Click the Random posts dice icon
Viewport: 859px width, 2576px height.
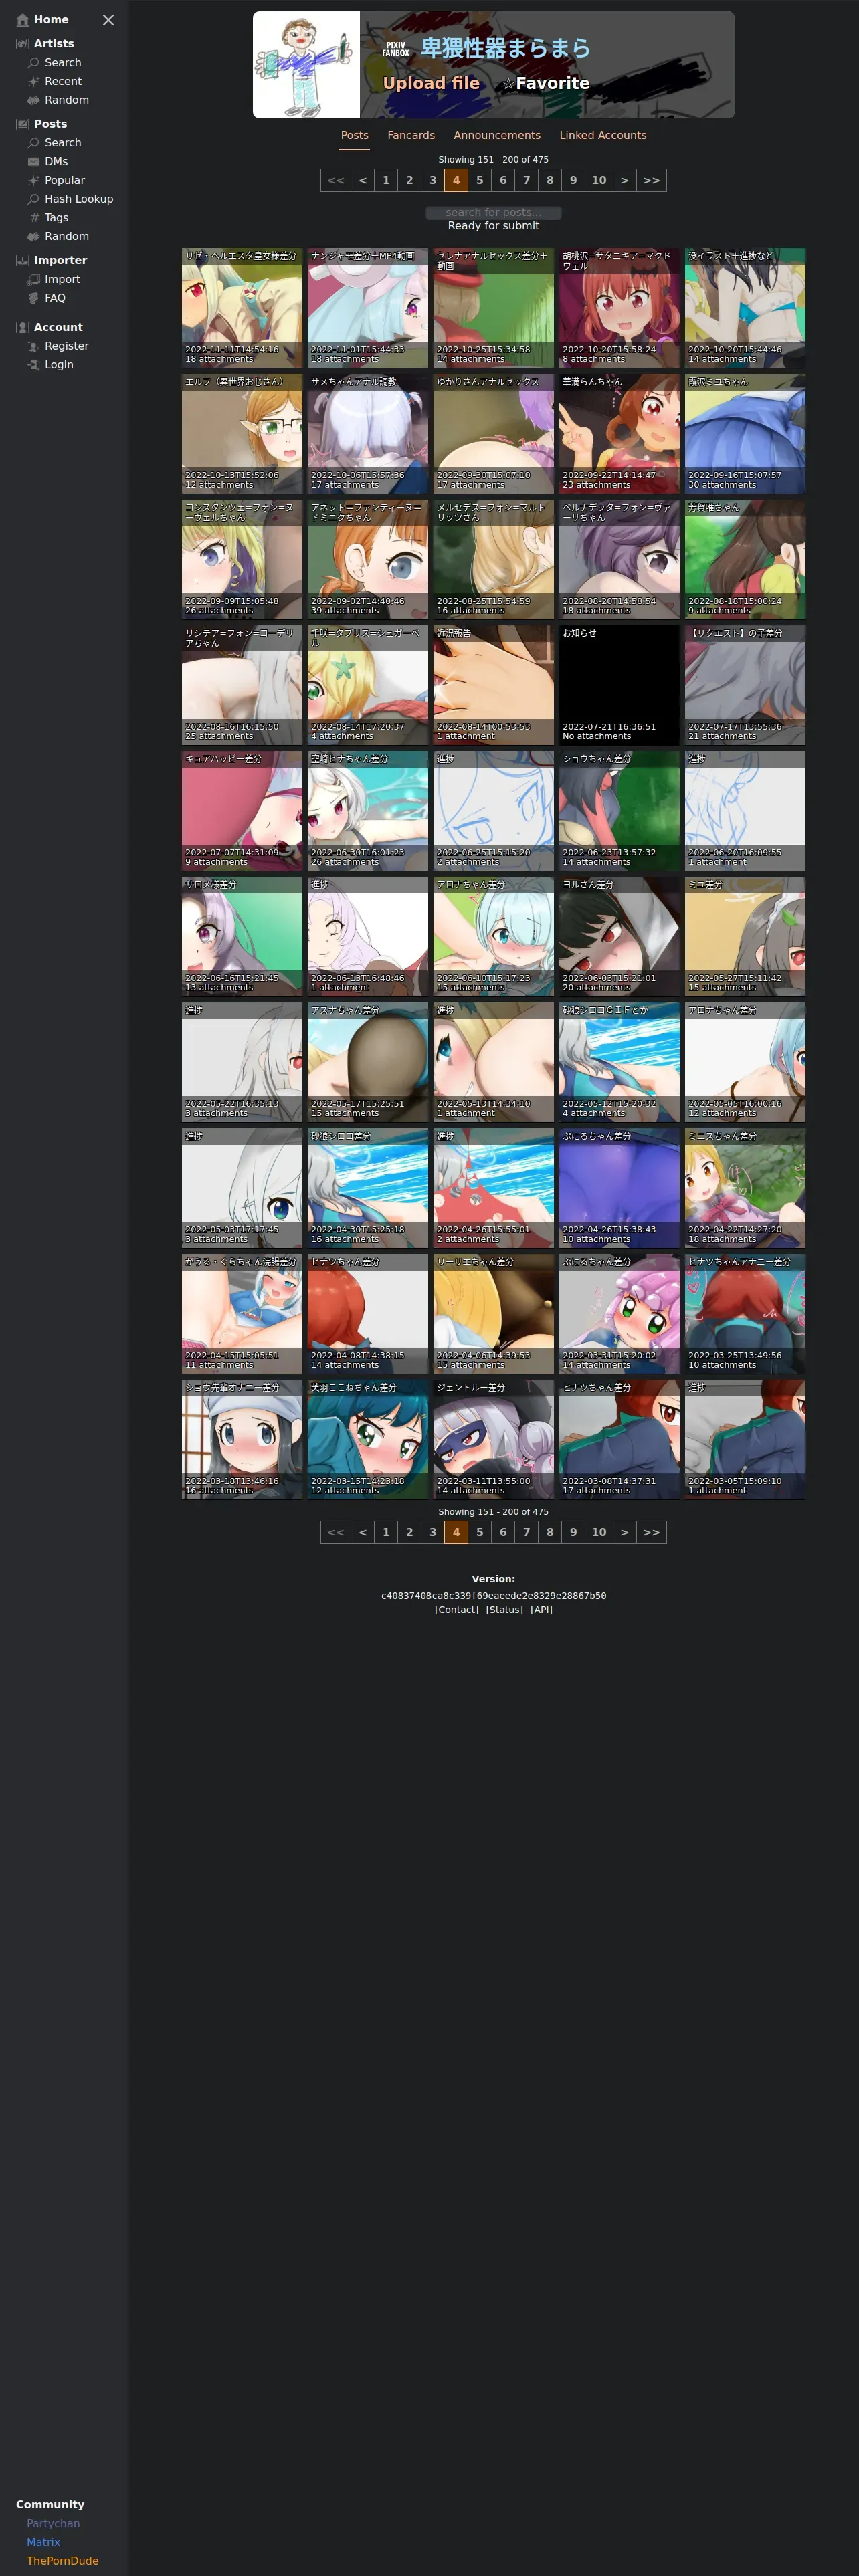click(x=34, y=237)
